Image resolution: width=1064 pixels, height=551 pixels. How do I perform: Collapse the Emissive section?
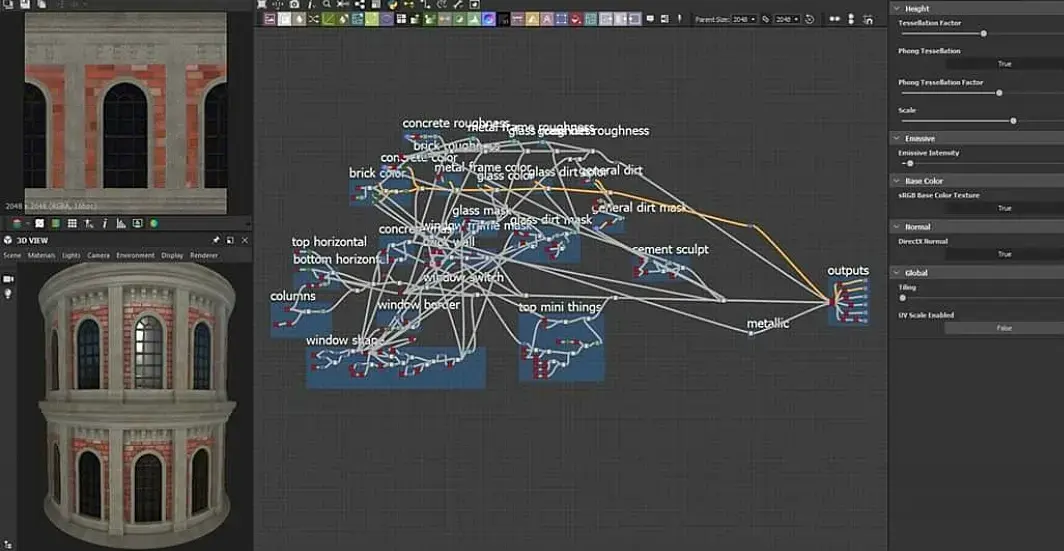897,138
